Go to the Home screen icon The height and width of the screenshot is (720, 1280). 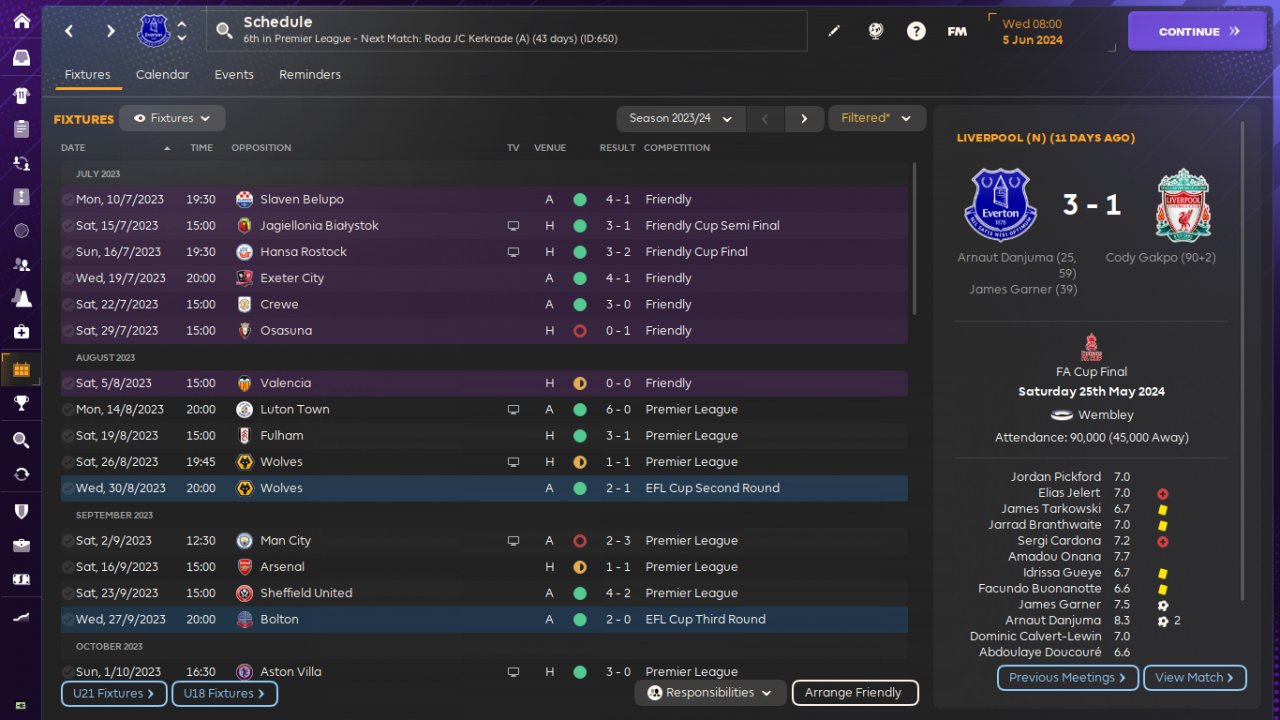pyautogui.click(x=21, y=21)
